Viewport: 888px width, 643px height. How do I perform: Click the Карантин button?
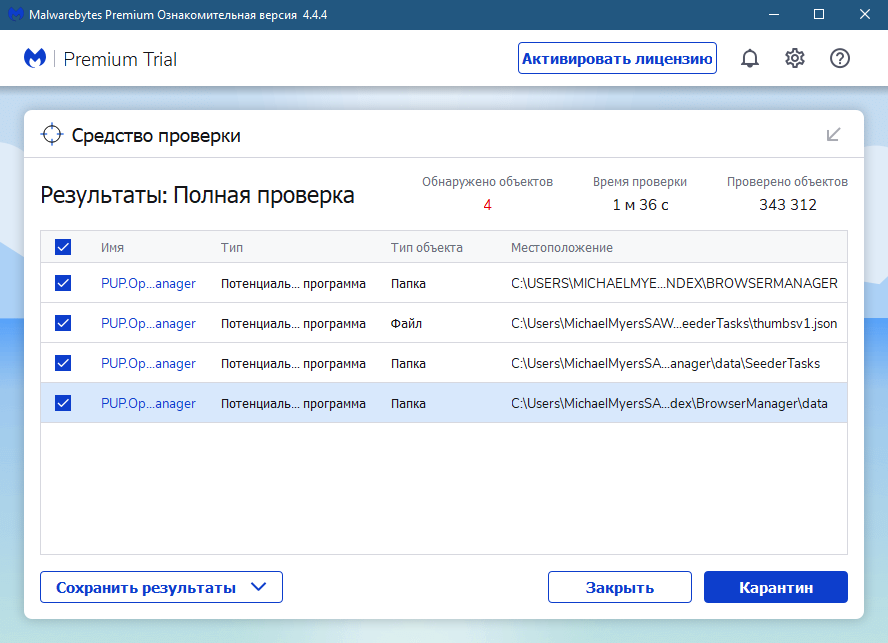point(776,587)
